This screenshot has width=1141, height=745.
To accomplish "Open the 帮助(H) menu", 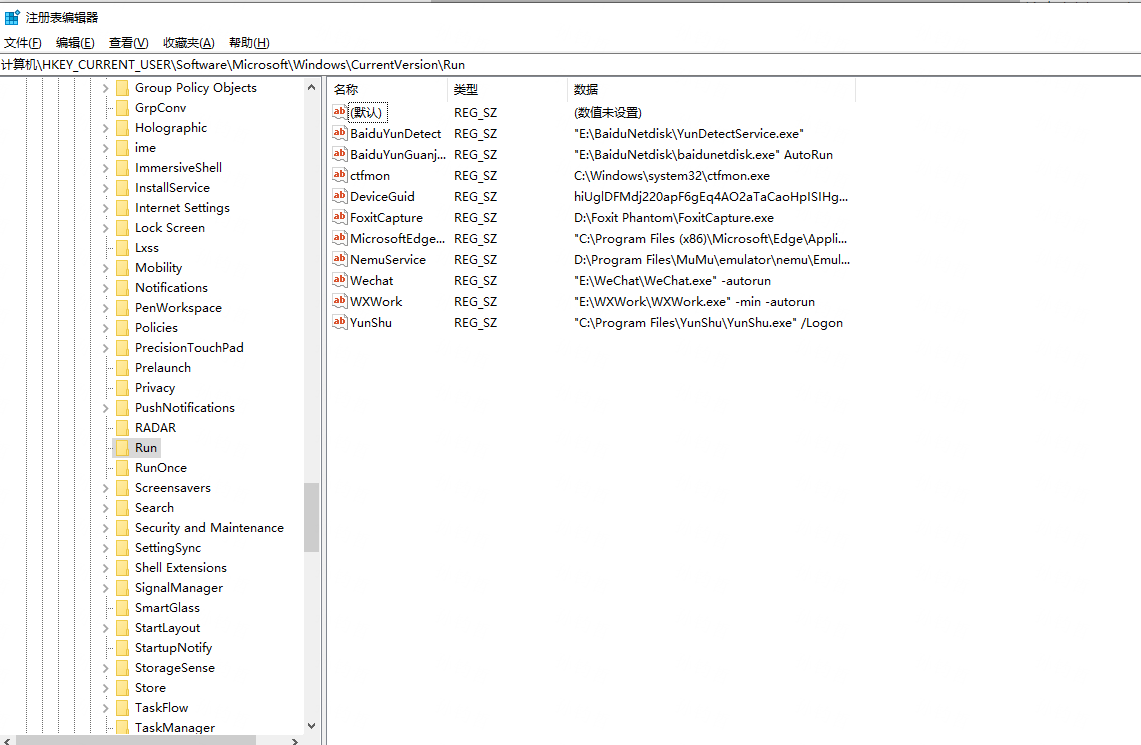I will [x=249, y=43].
